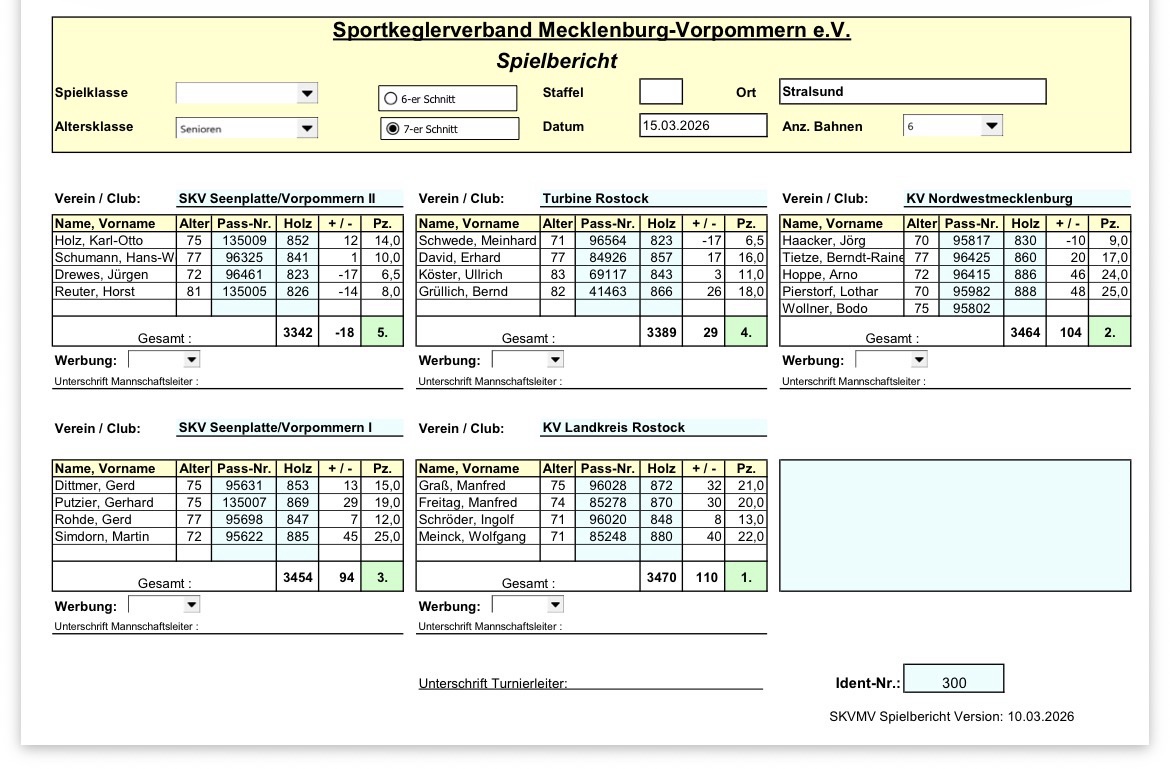Click the large empty light blue box
The image size is (1170, 769).
click(x=954, y=525)
